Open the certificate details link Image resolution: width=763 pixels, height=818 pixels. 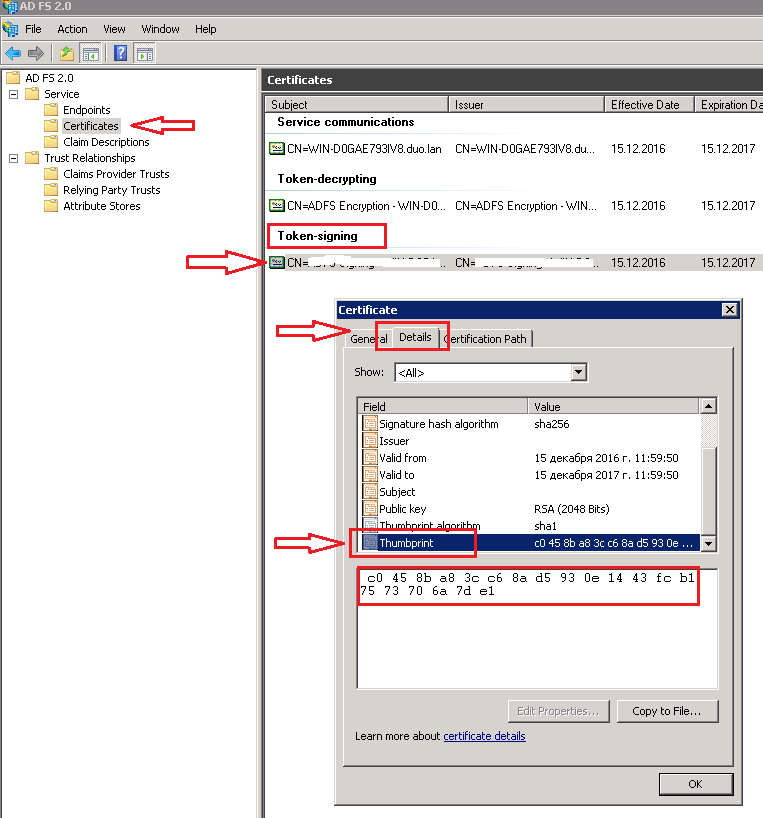[x=485, y=736]
